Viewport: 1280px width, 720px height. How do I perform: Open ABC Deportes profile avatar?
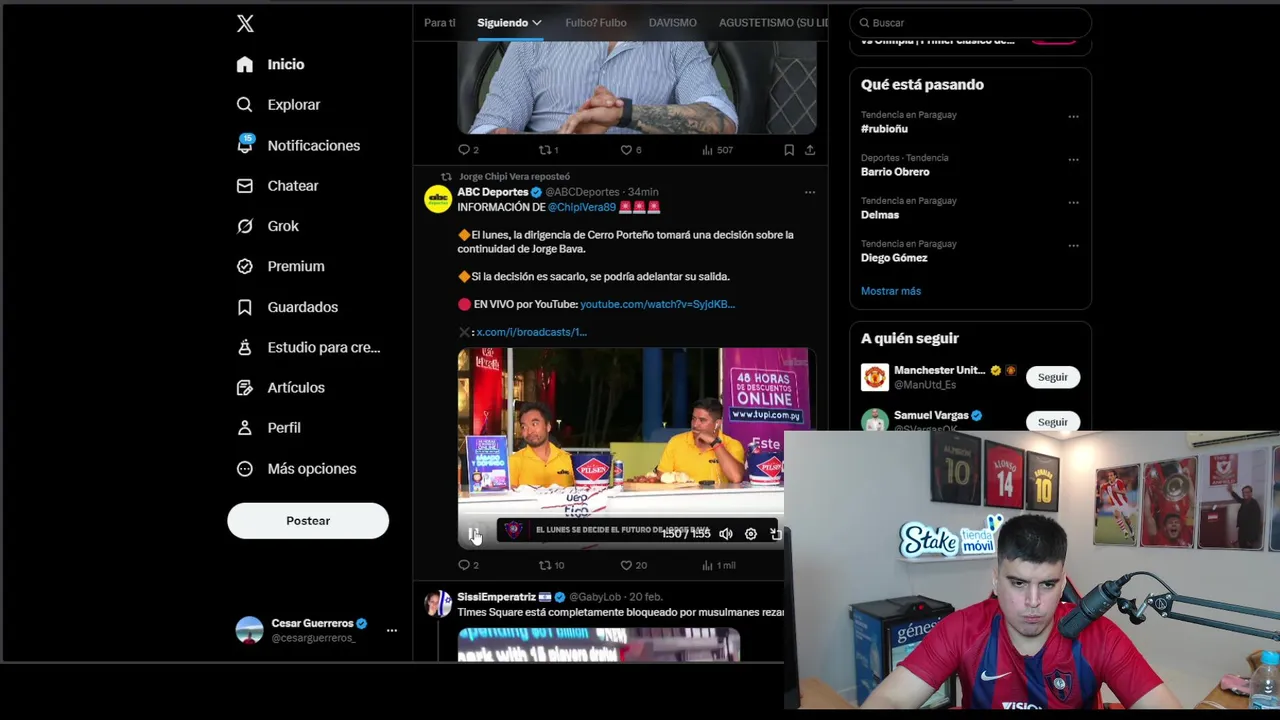pos(438,199)
